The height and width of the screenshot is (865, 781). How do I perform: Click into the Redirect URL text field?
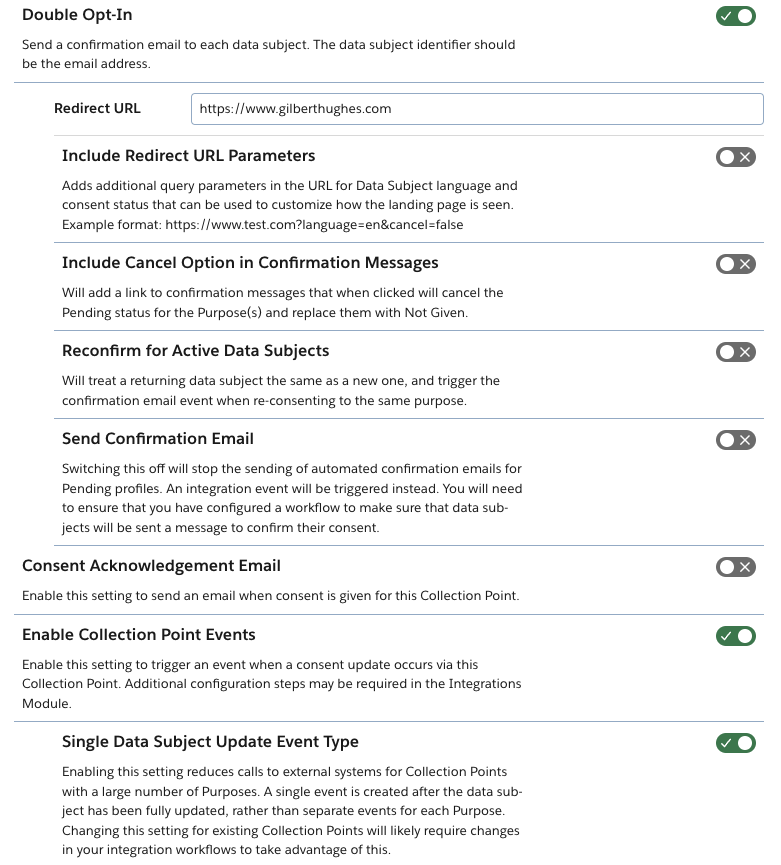coord(476,109)
